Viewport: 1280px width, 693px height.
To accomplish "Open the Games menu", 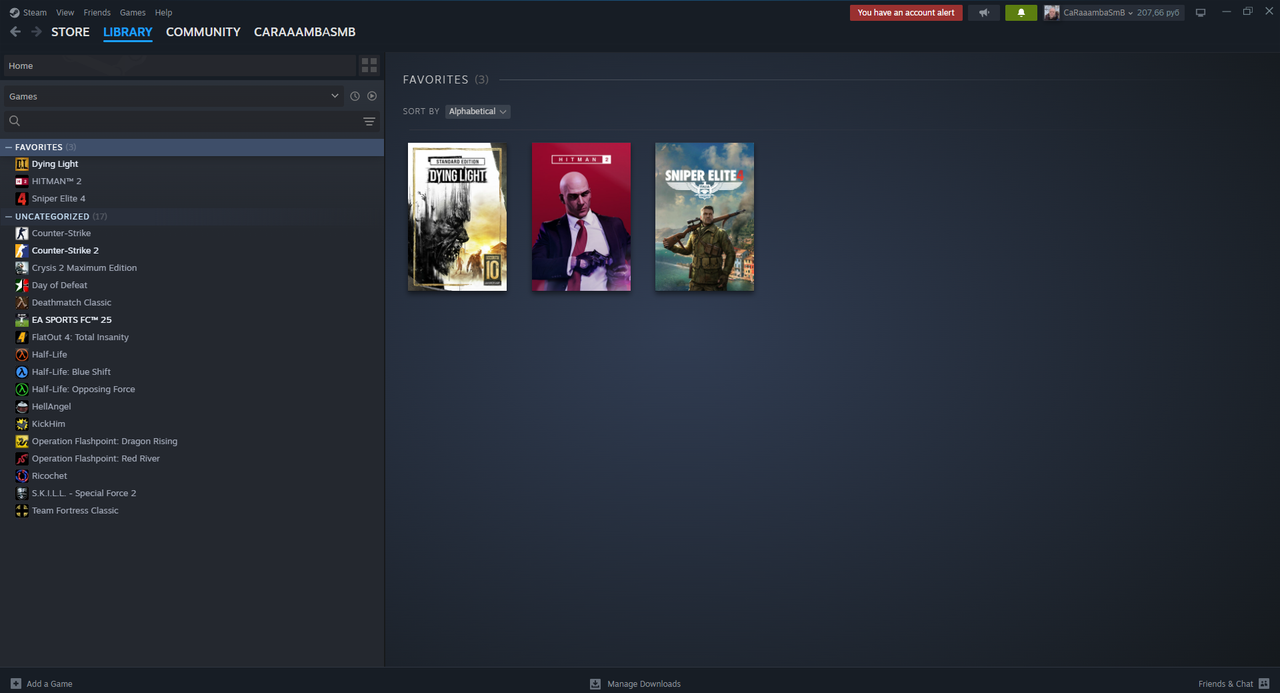I will coord(132,13).
